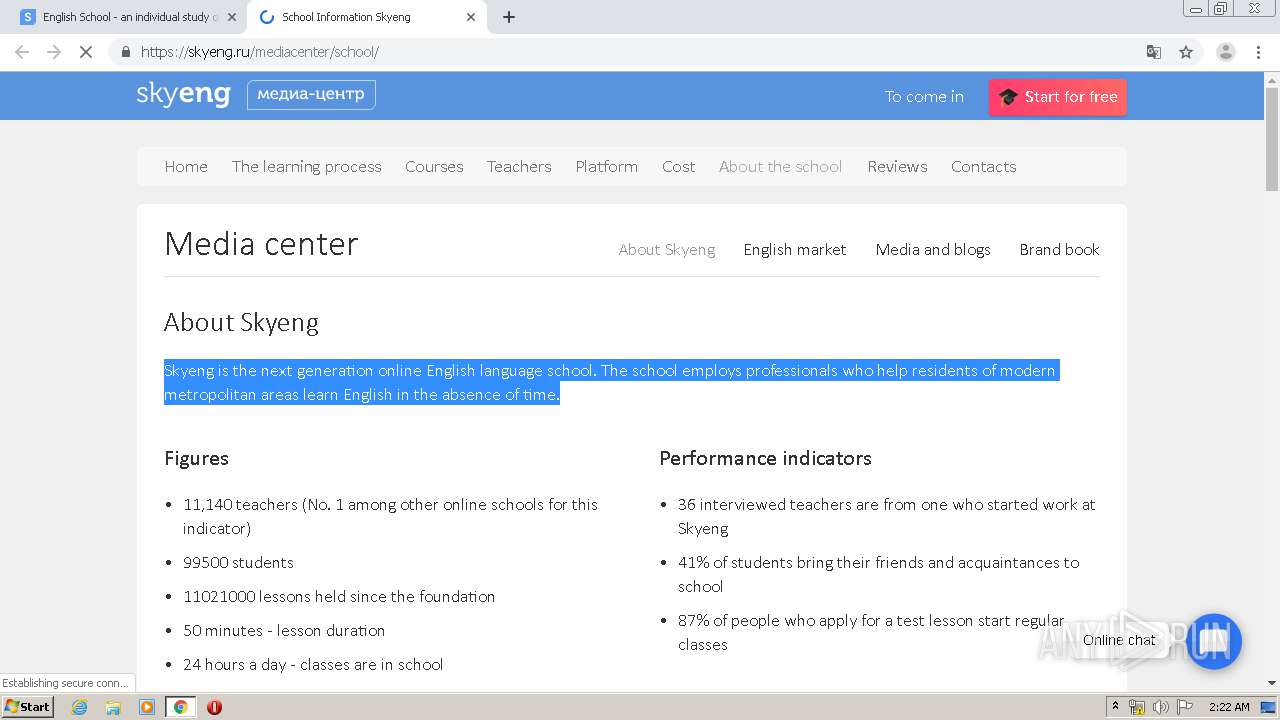Viewport: 1280px width, 720px height.
Task: Open the volume speaker tray icon
Action: 1160,707
